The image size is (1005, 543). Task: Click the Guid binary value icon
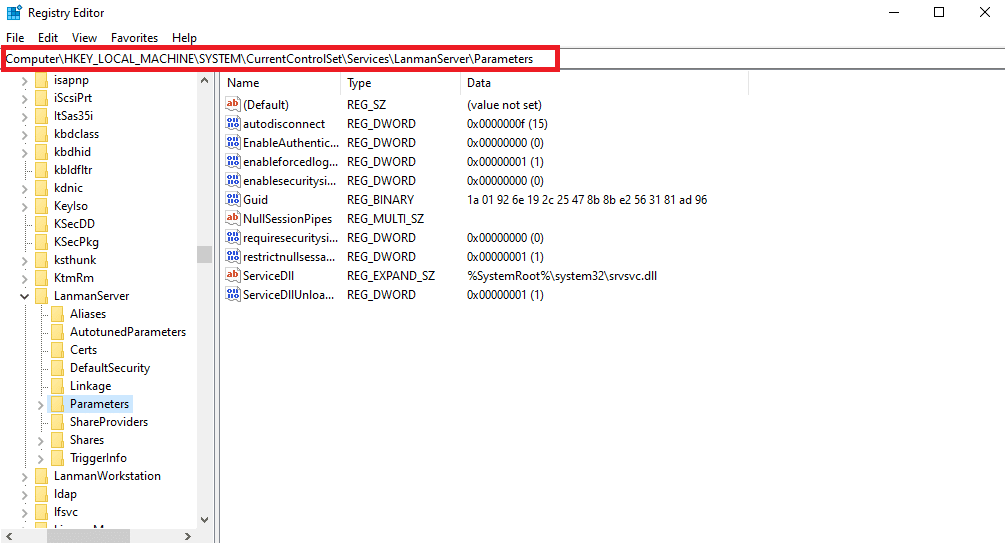233,199
